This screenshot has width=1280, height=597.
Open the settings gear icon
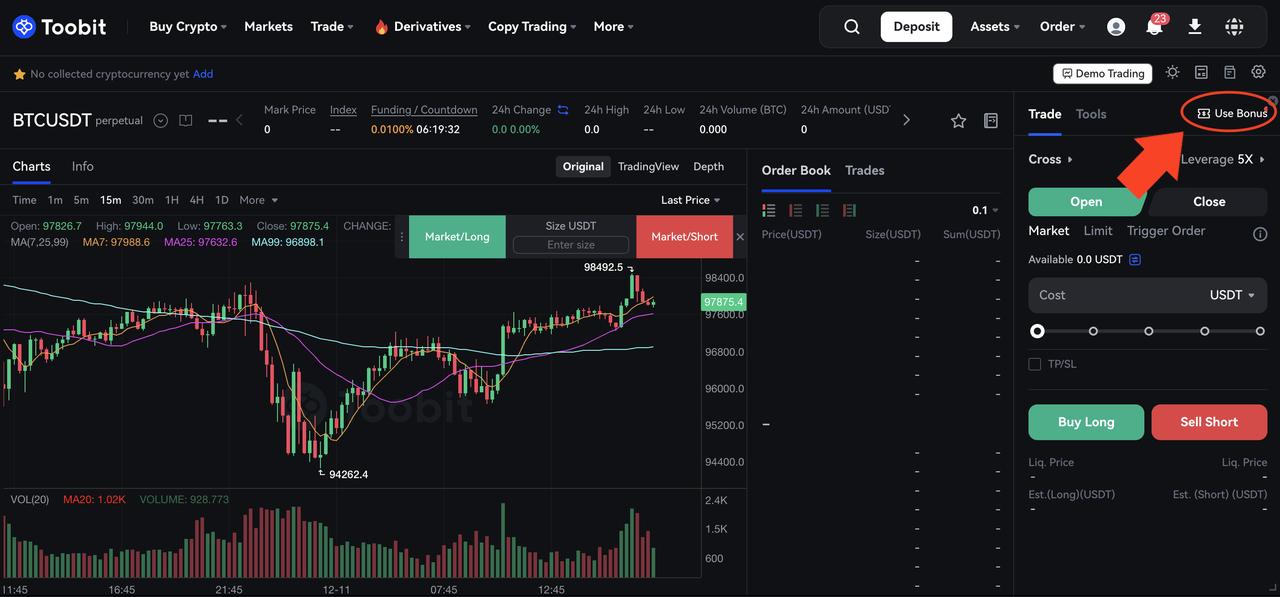point(1258,73)
